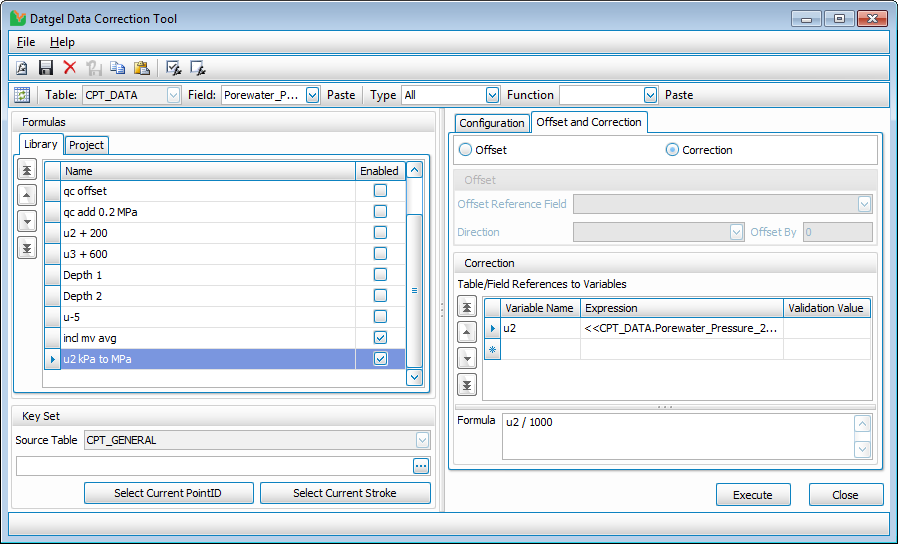This screenshot has width=898, height=544.
Task: Open the Function dropdown
Action: coord(650,95)
